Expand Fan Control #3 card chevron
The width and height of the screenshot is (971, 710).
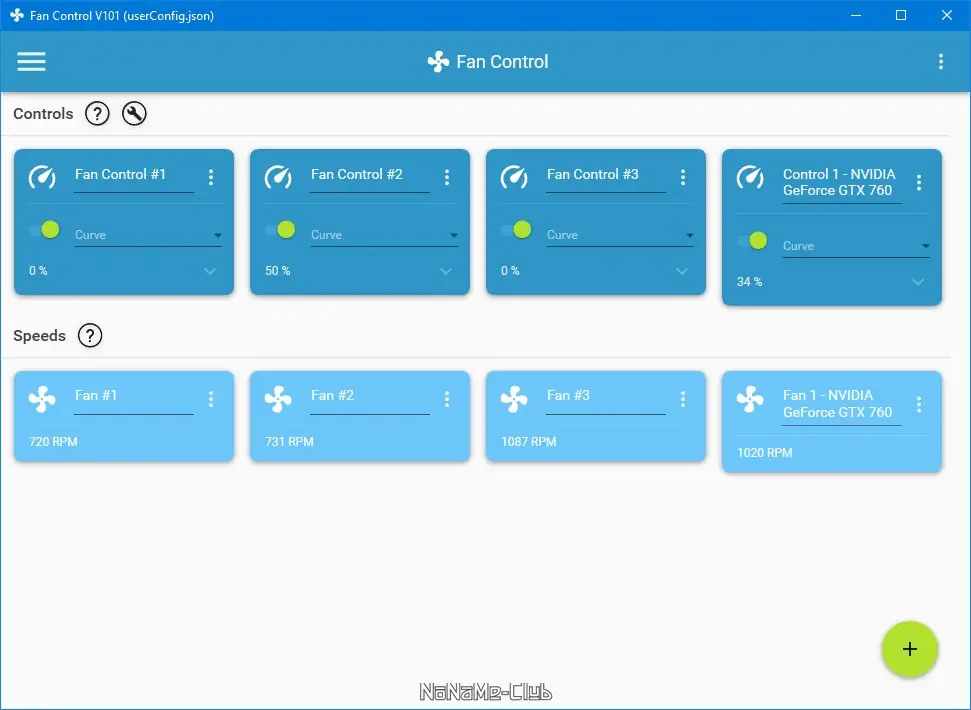point(682,271)
